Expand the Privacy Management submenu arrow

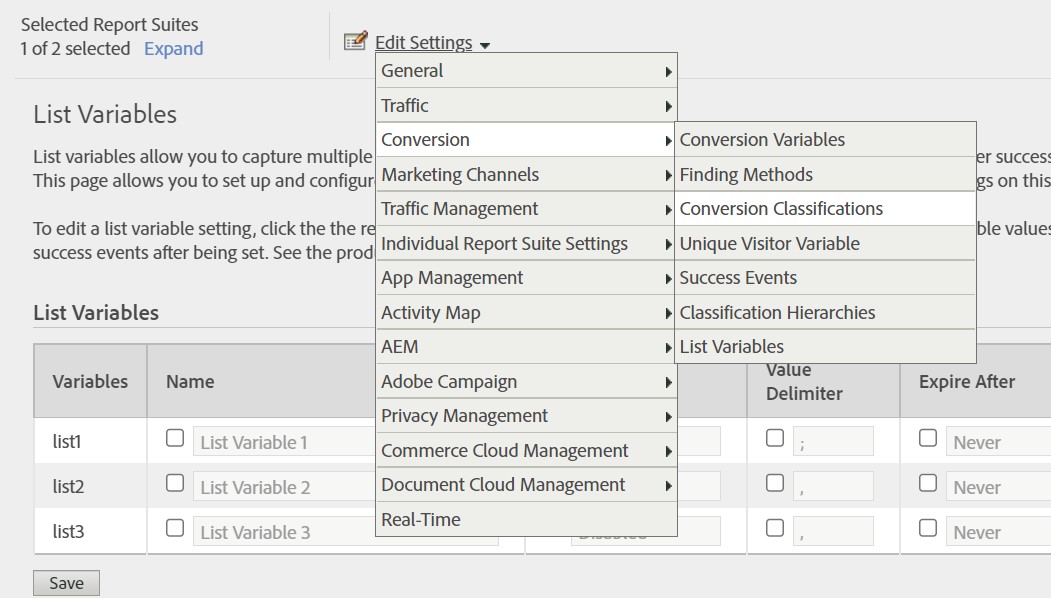pyautogui.click(x=668, y=417)
